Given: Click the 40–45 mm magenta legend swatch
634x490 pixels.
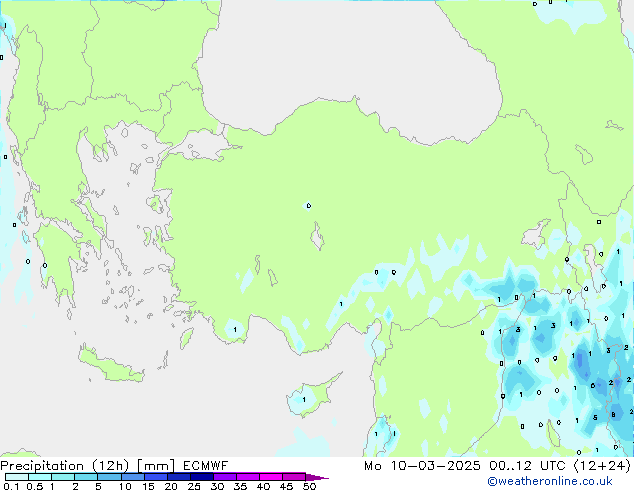Looking at the screenshot, I should point(271,477).
